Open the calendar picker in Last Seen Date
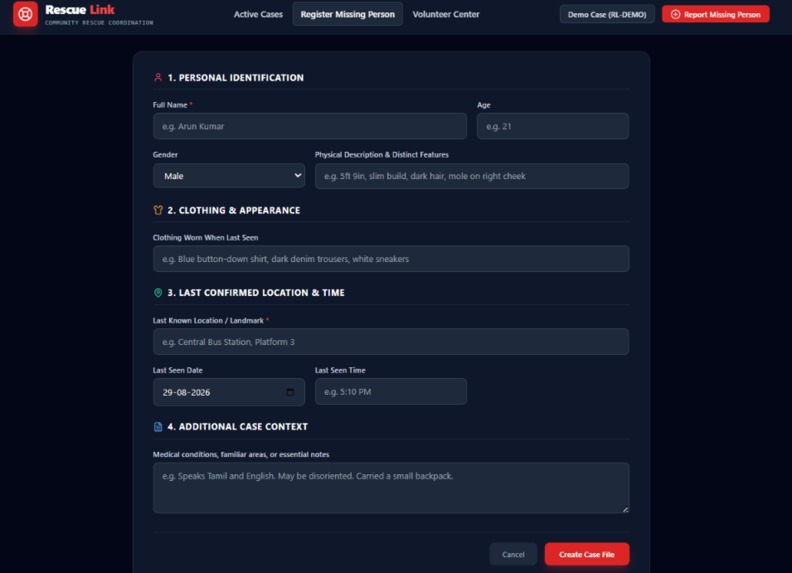 pyautogui.click(x=290, y=392)
